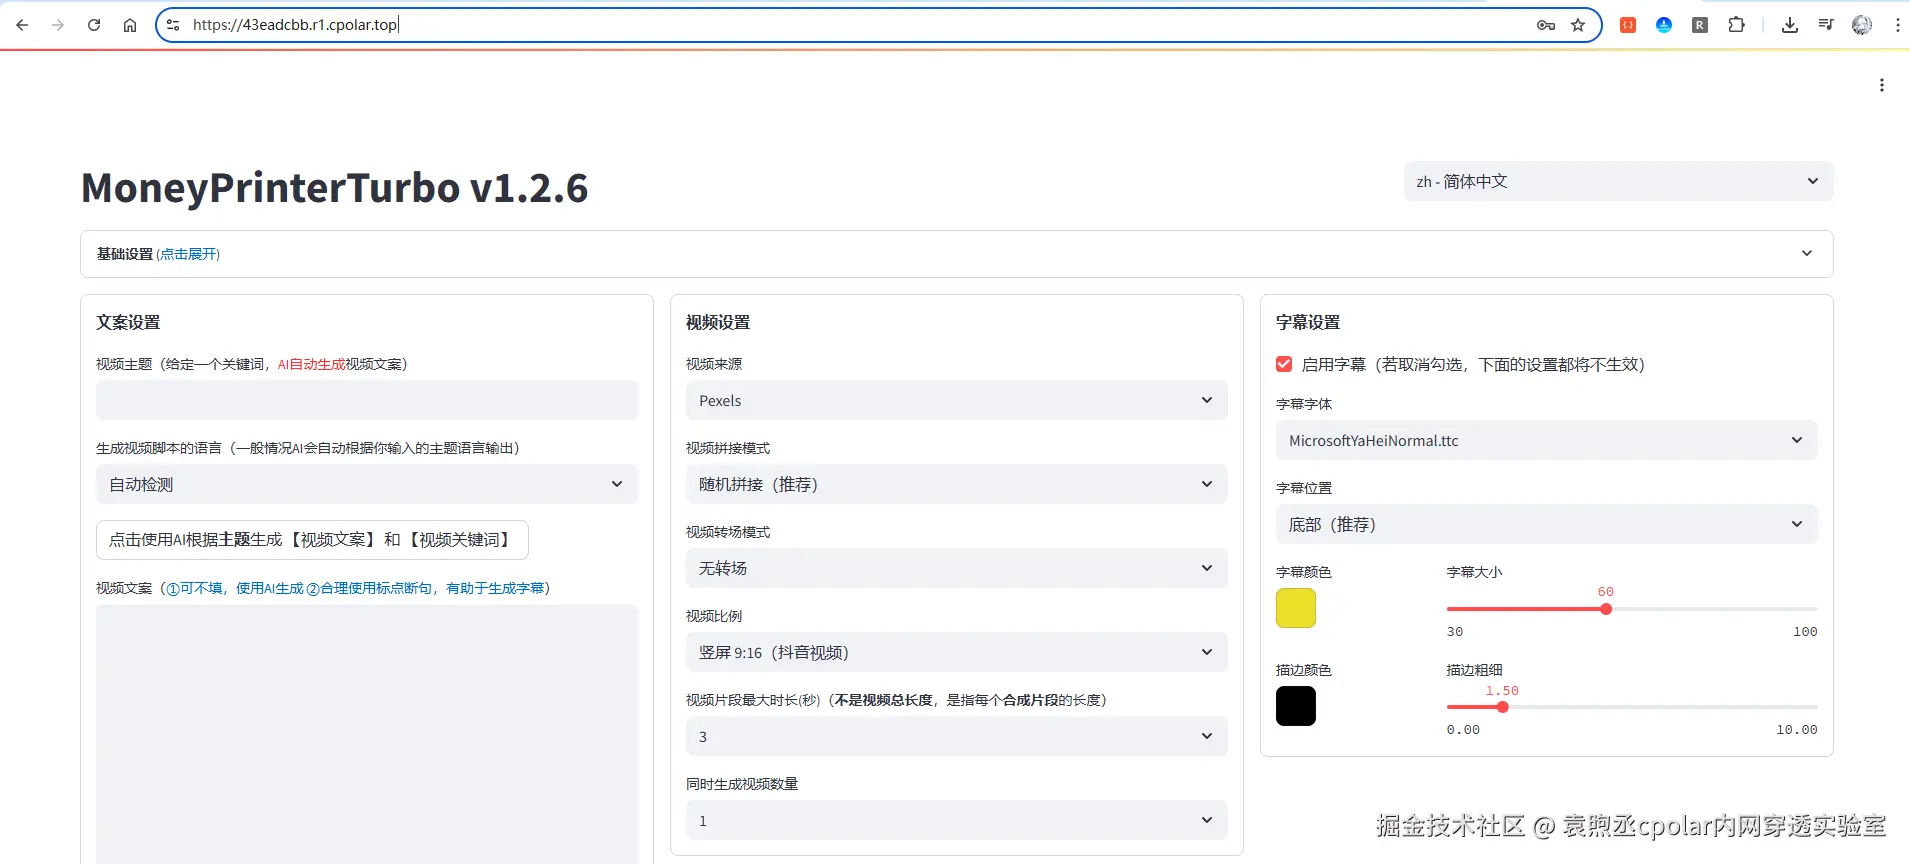Click the AI generate 视频文案 and 视频关键词 button
The height and width of the screenshot is (864, 1910).
tap(312, 540)
